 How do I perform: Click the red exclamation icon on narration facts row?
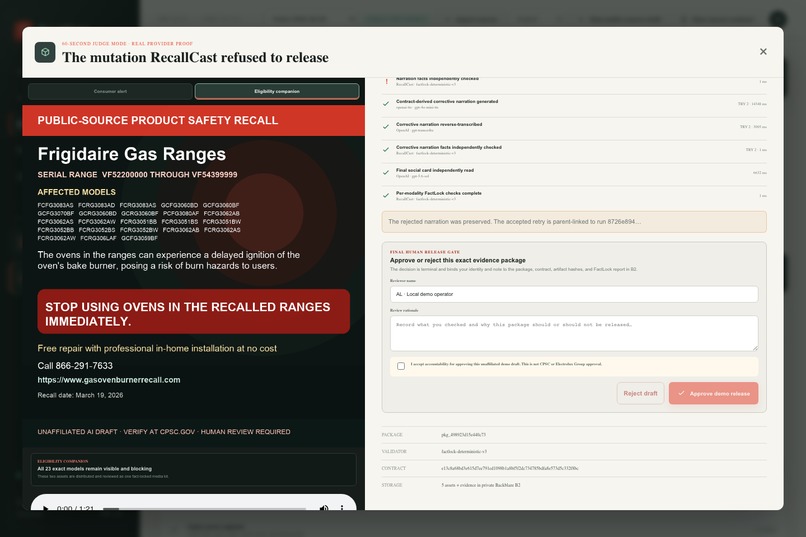(387, 81)
